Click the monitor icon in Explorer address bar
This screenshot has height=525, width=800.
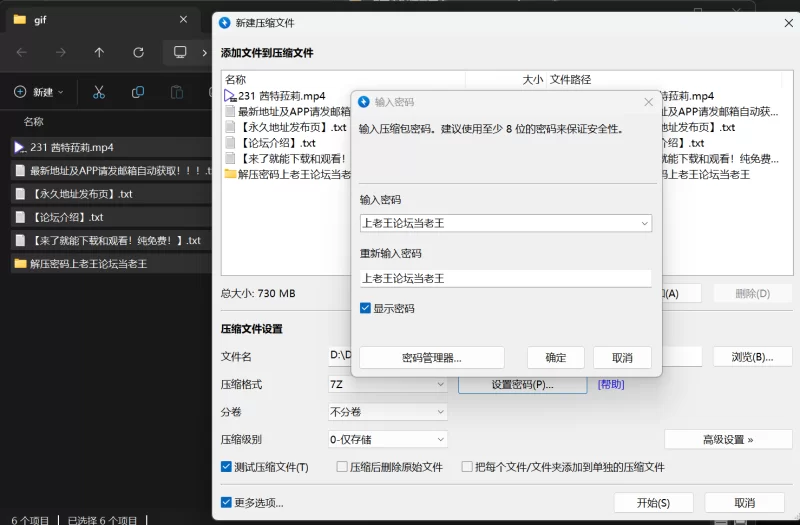tap(180, 52)
